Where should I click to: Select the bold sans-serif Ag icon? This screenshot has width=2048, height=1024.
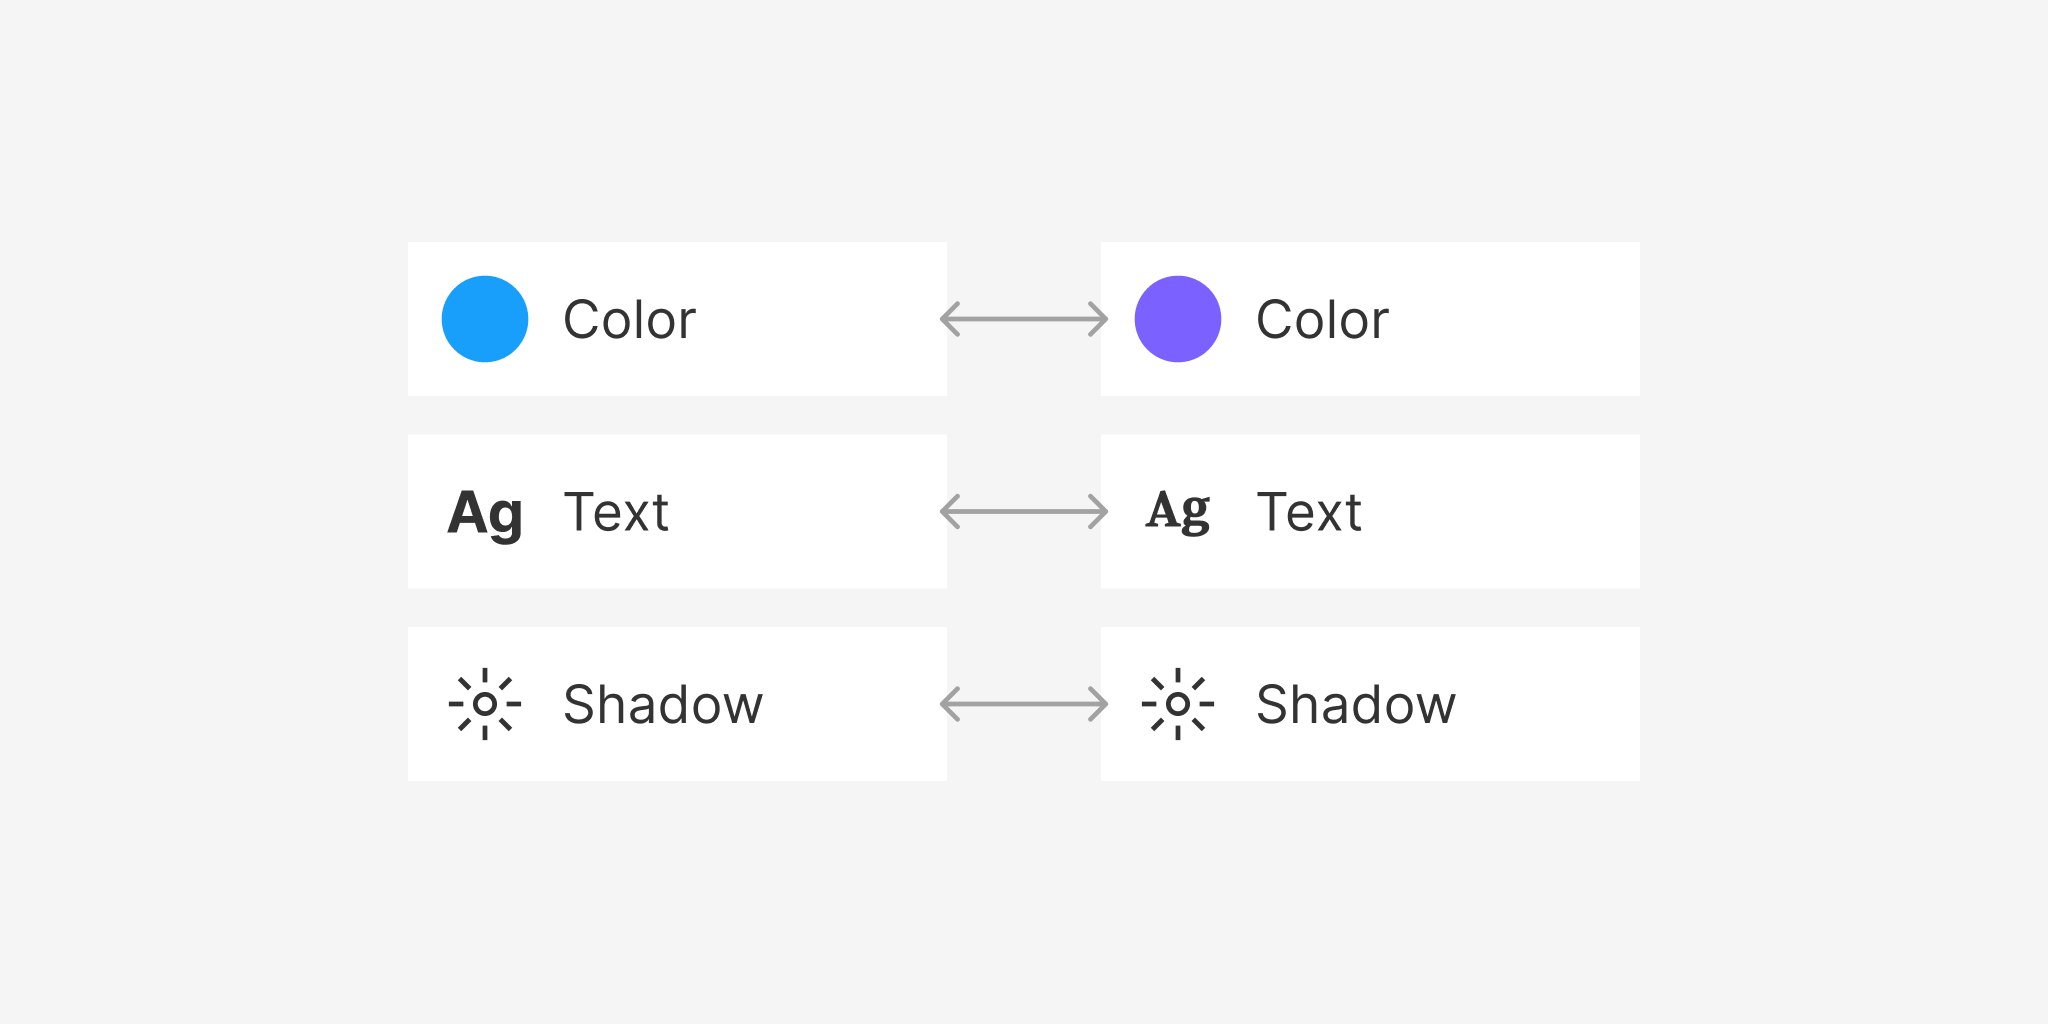[x=485, y=514]
